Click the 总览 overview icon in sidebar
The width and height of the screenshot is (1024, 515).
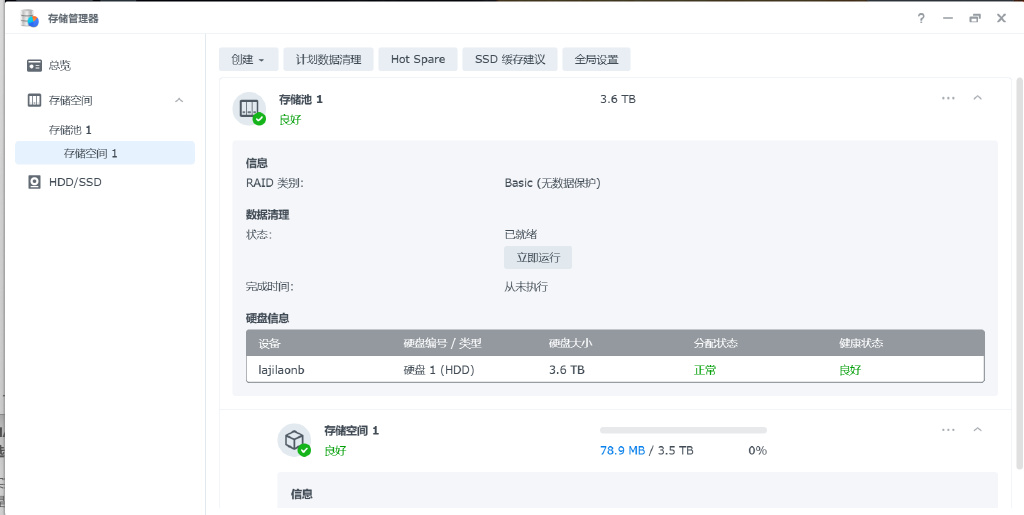coord(35,65)
